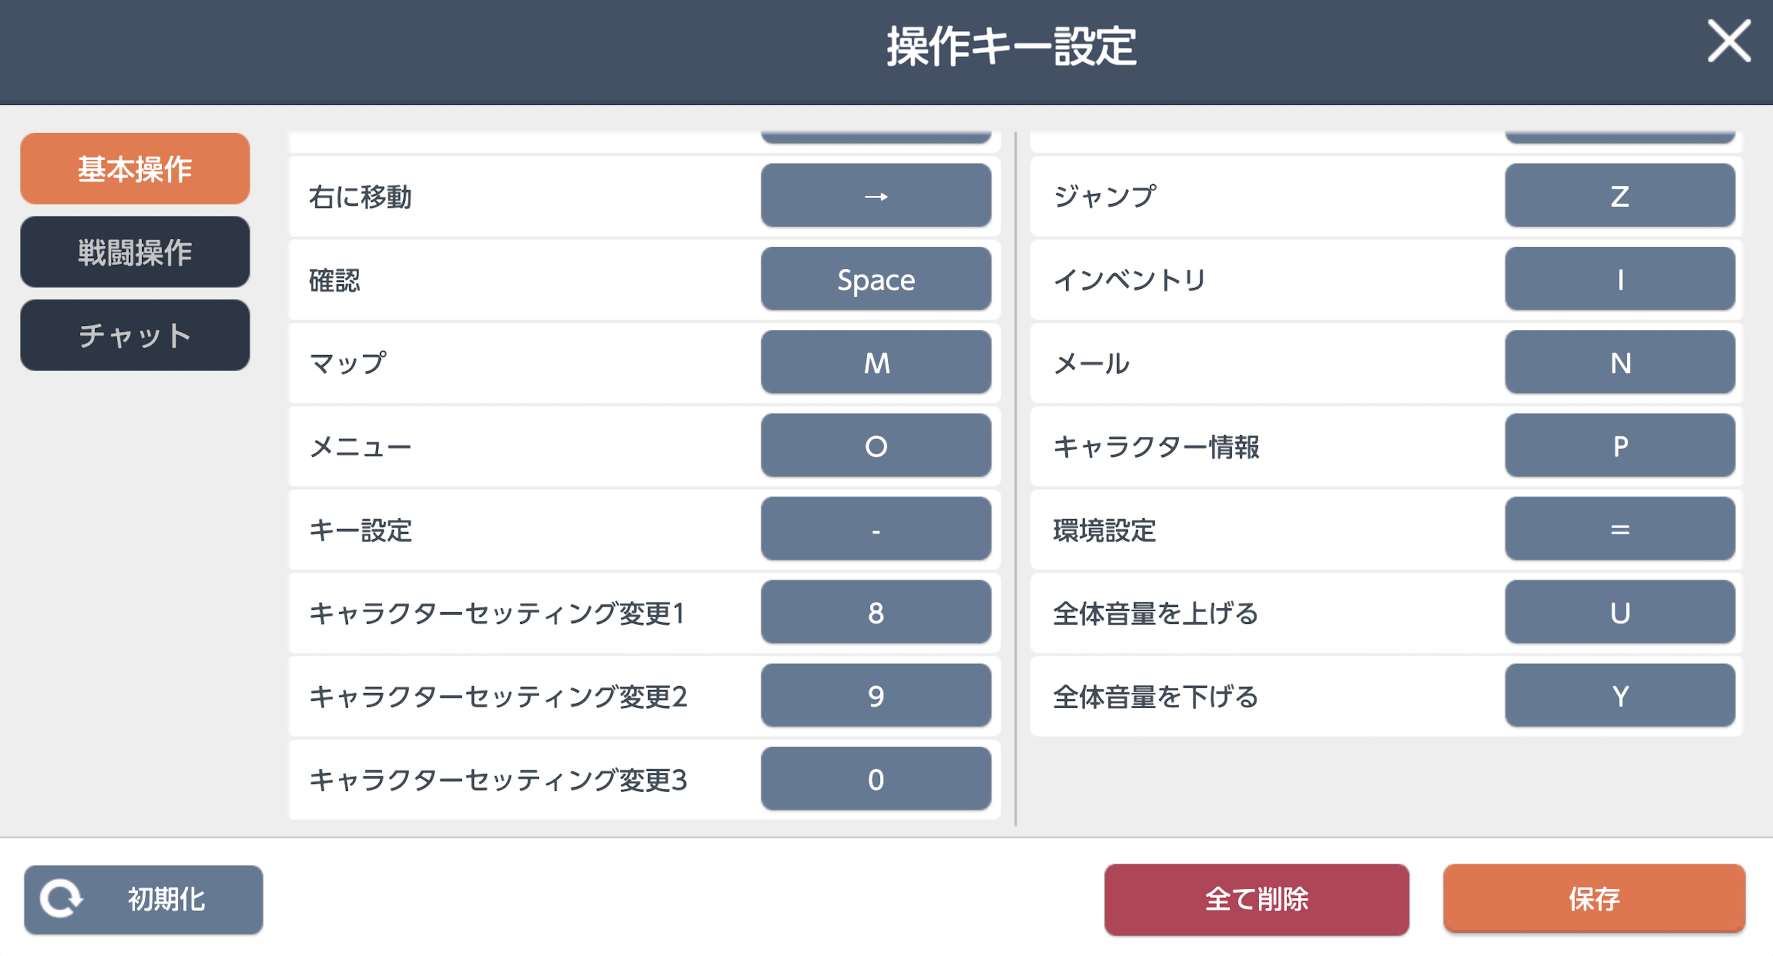Image resolution: width=1773 pixels, height=956 pixels.
Task: Click the 0 key for キャラクターセッティング変更3
Action: click(876, 779)
